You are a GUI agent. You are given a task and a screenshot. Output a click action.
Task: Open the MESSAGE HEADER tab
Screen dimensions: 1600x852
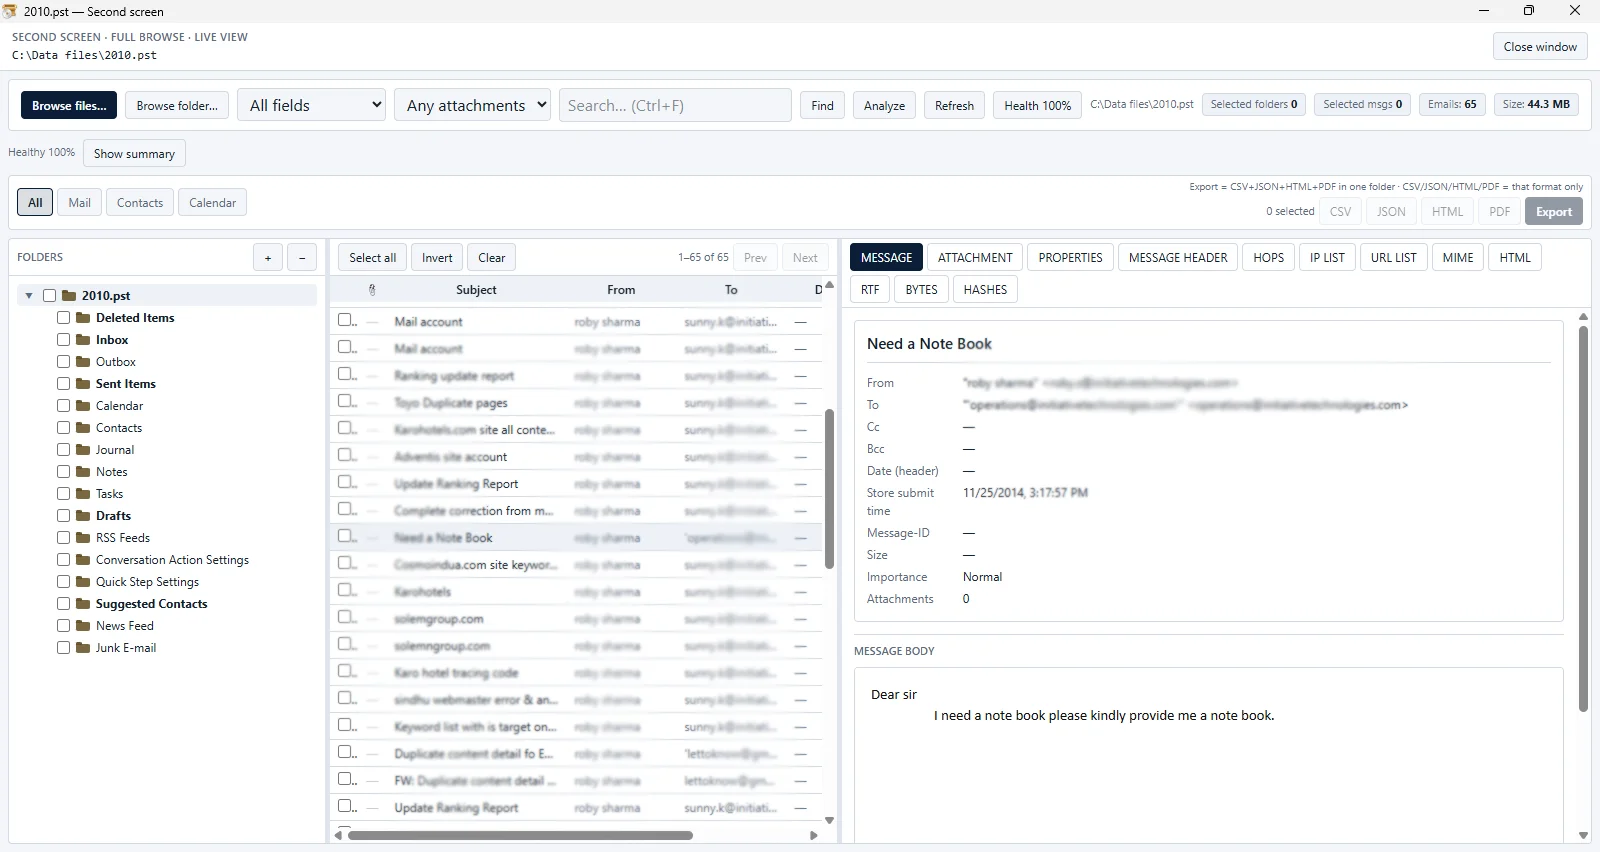point(1178,258)
